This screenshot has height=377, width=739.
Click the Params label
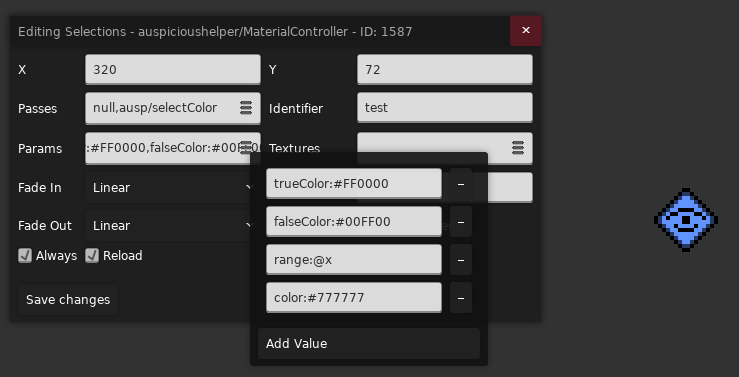(x=40, y=149)
